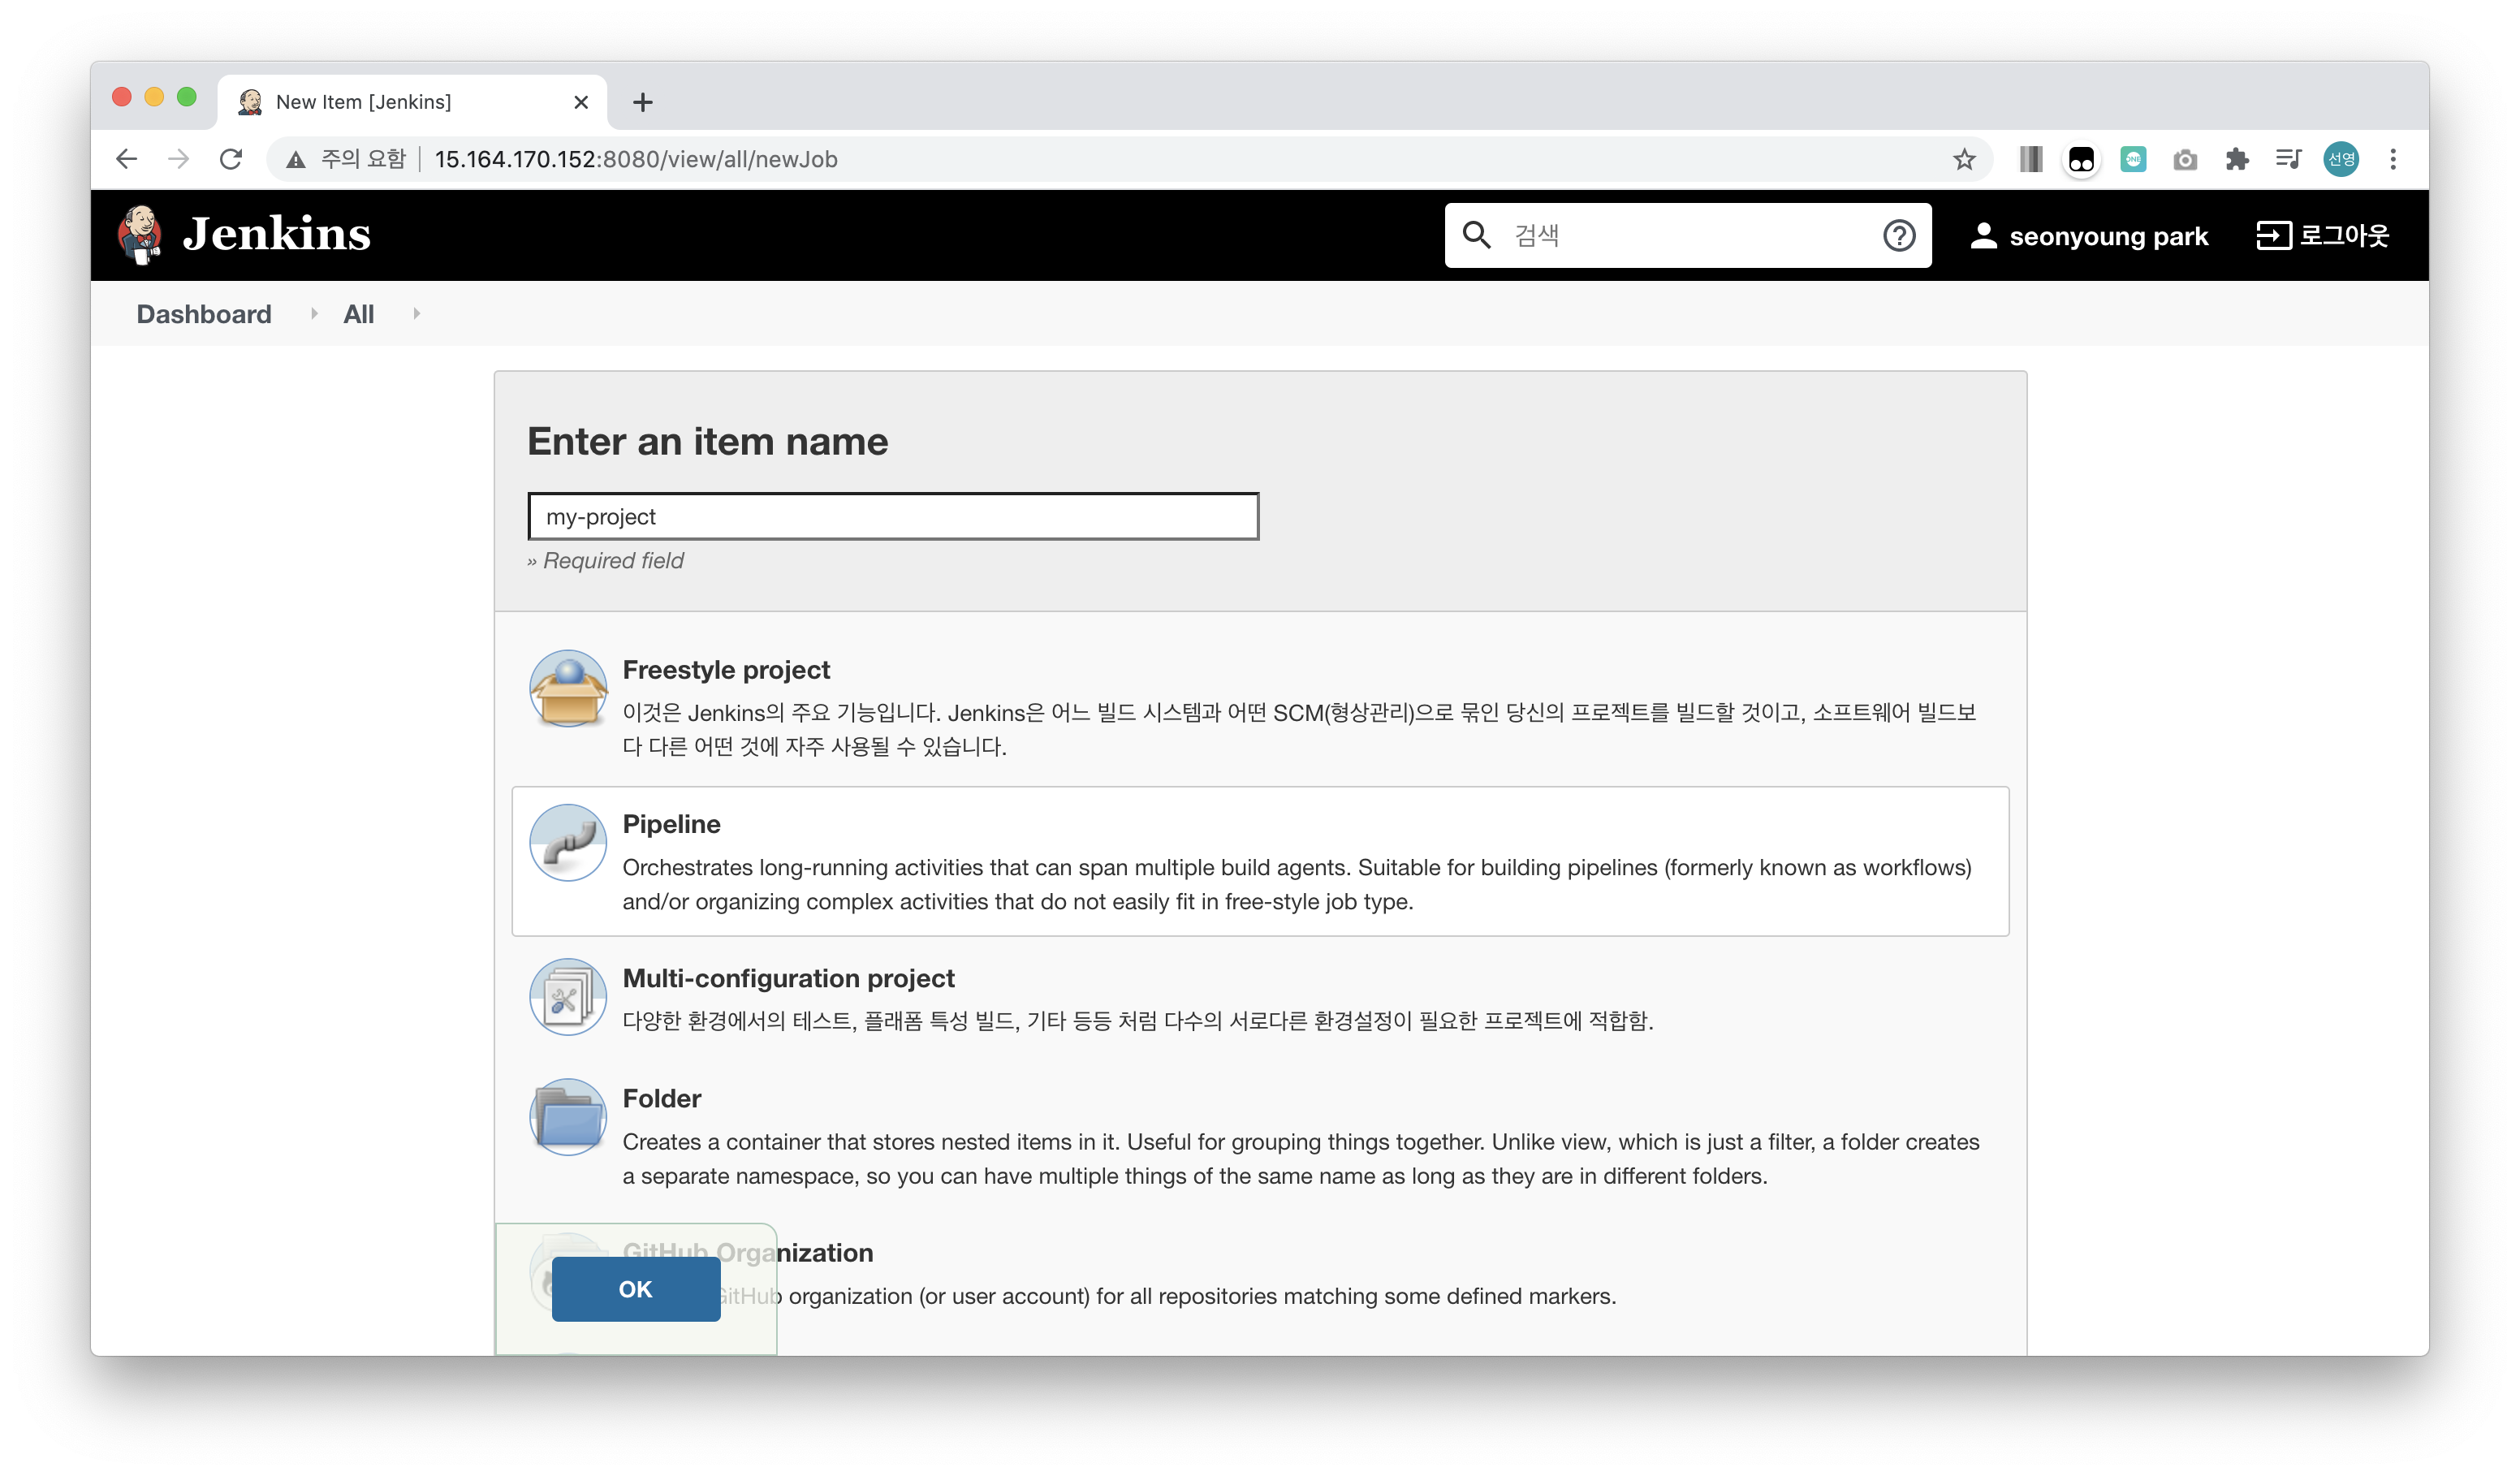Screen dimensions: 2520x1476
Task: Bookmark page with star icon
Action: (1964, 159)
